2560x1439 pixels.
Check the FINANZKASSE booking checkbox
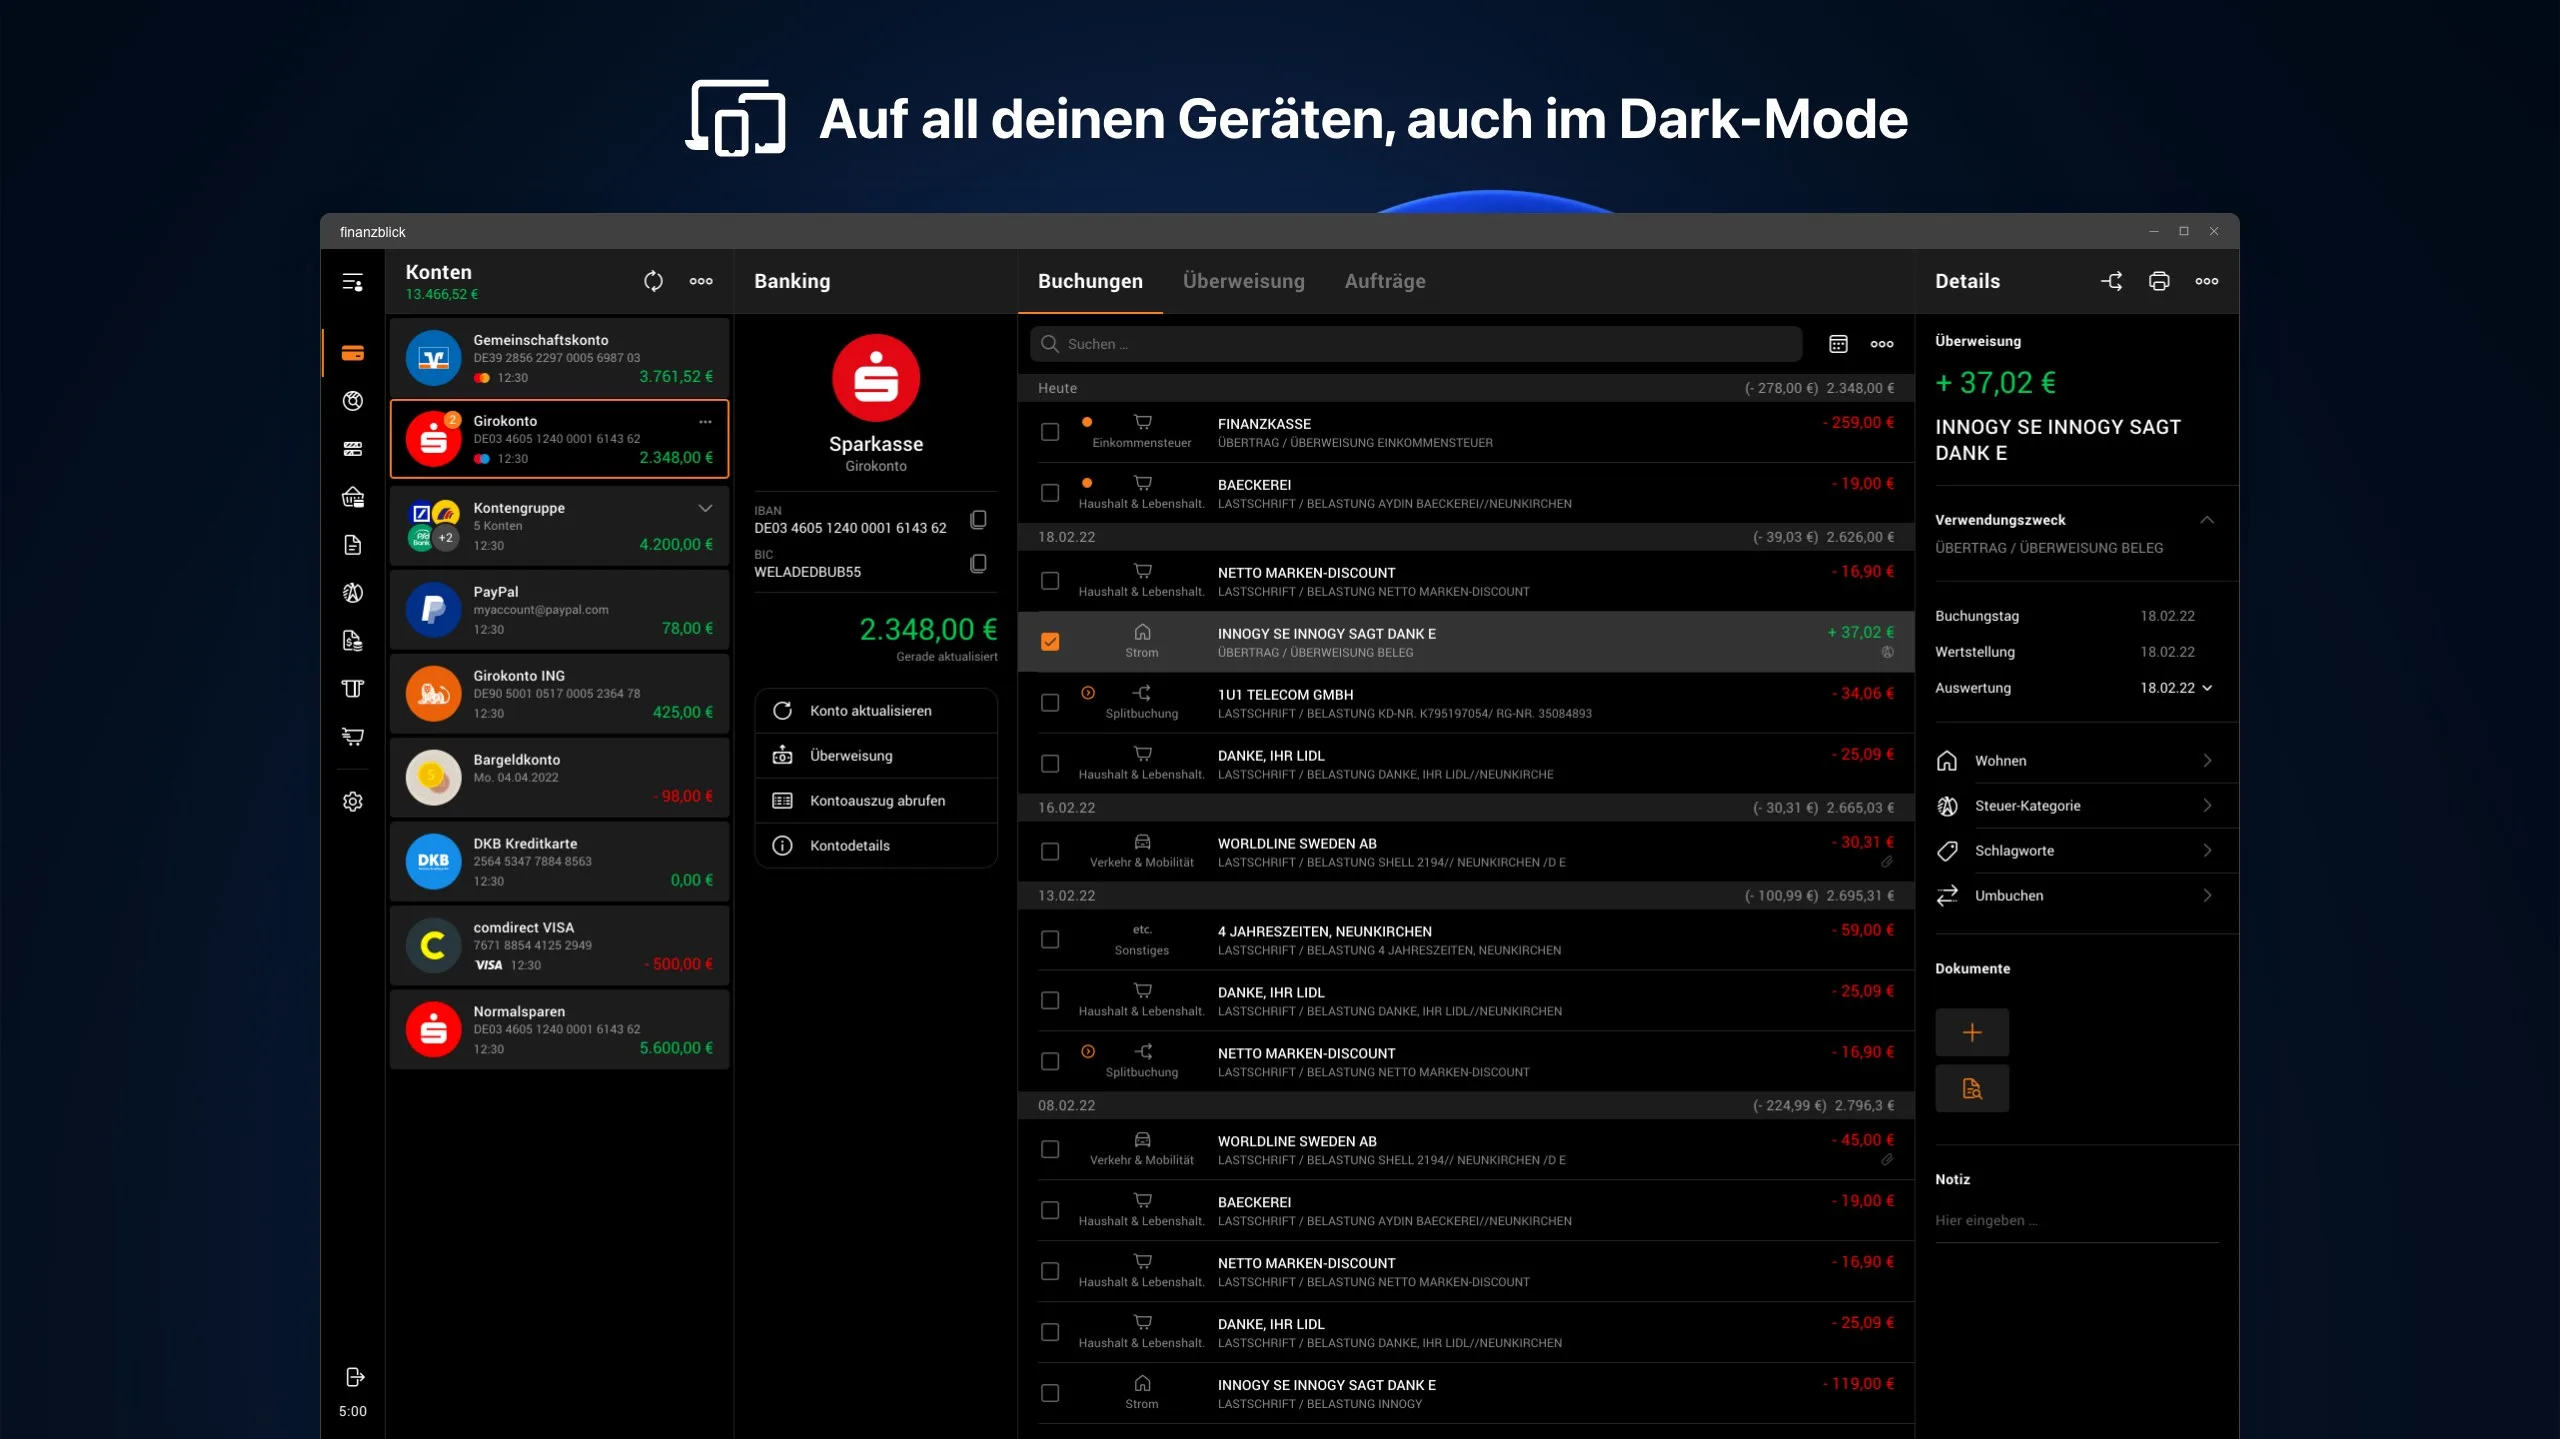[1050, 432]
